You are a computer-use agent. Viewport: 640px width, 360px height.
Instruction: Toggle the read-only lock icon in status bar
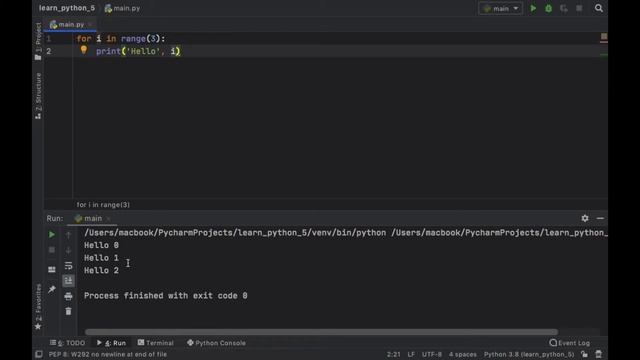[584, 354]
